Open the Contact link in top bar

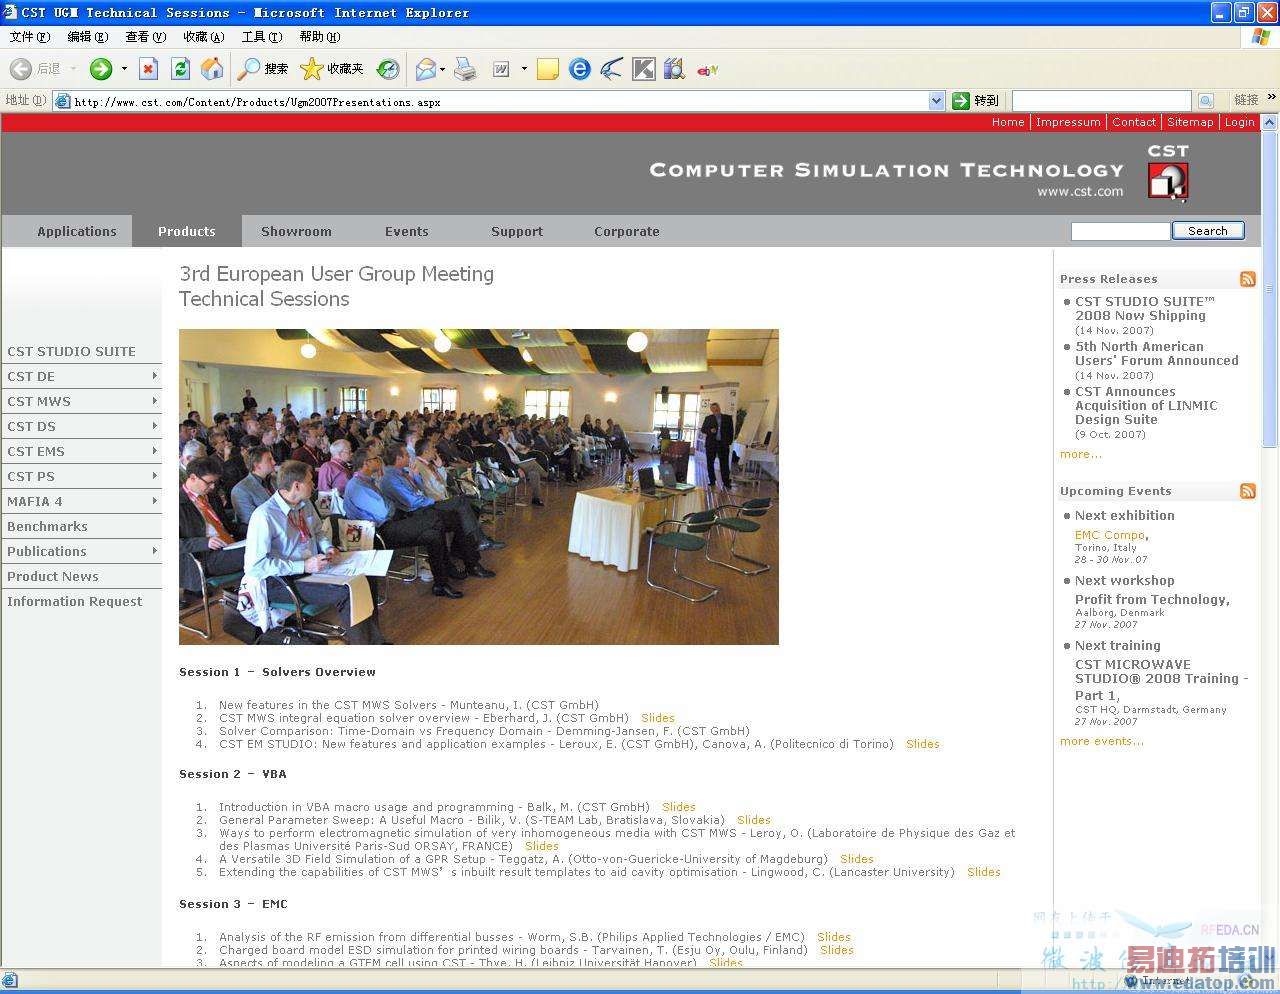tap(1134, 122)
